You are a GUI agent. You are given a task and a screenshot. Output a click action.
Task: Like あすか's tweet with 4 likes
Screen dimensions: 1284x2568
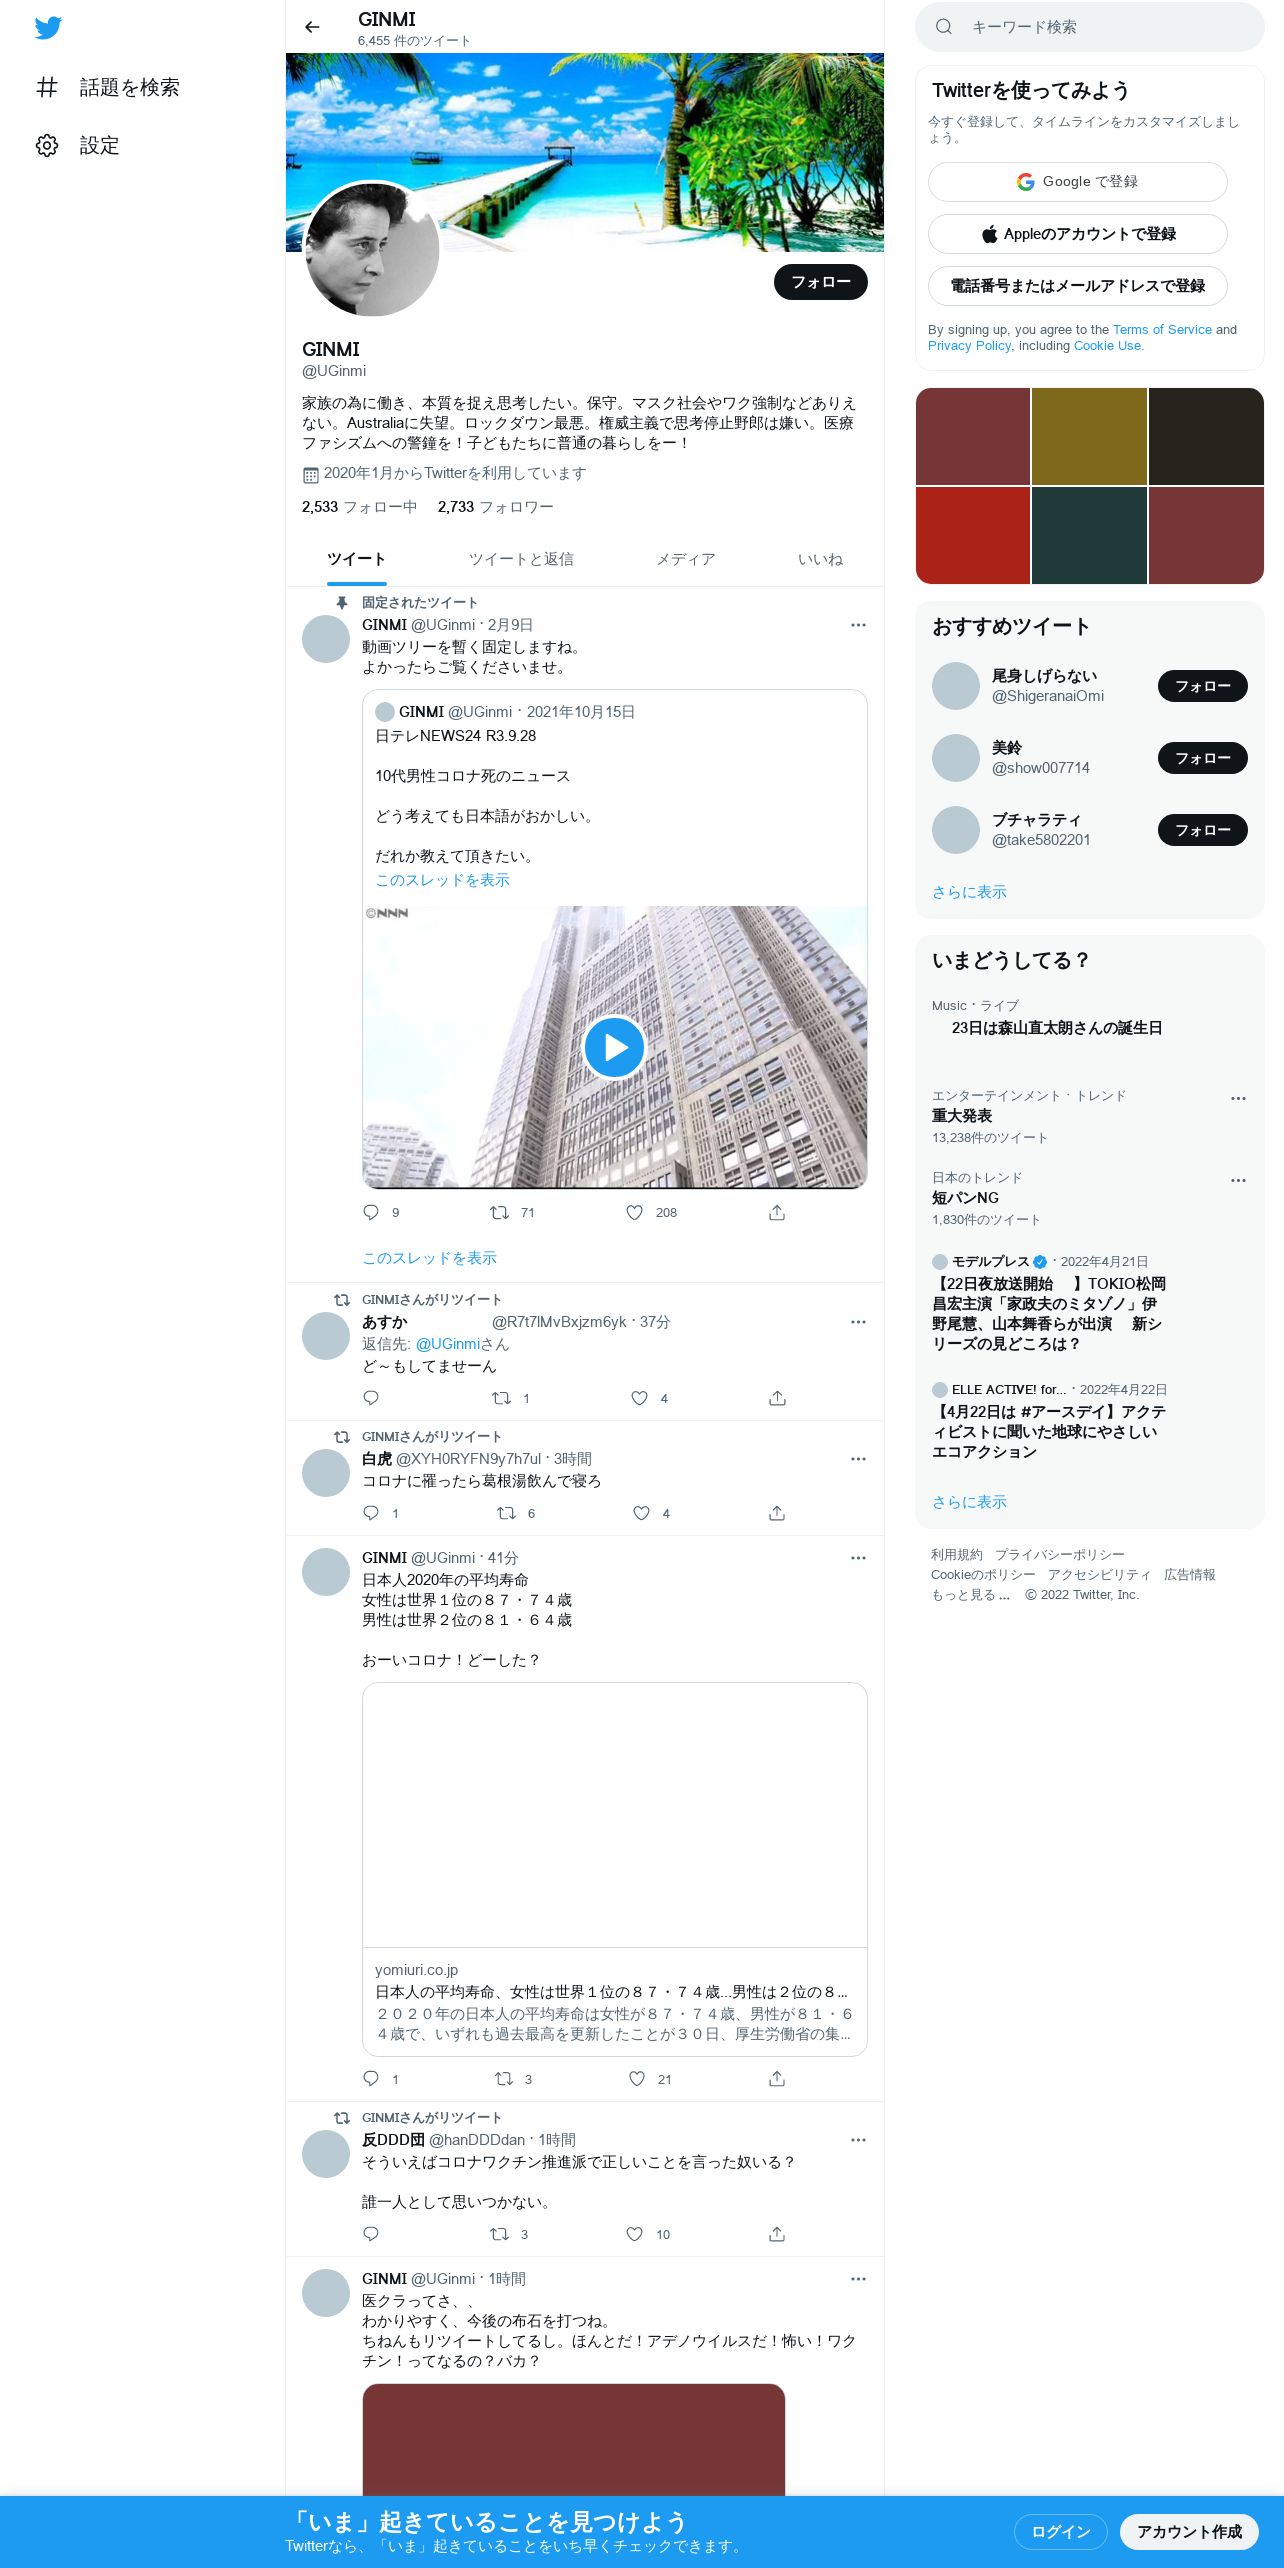point(640,1398)
